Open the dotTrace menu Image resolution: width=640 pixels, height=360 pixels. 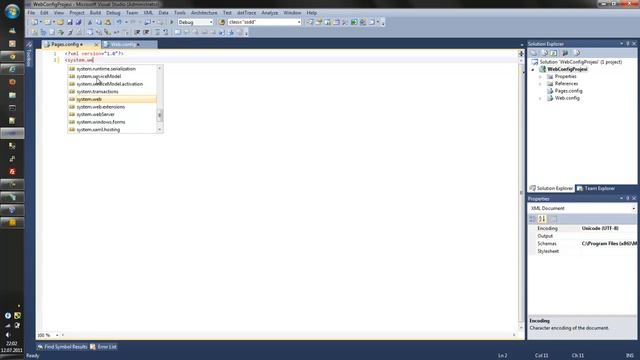246,13
